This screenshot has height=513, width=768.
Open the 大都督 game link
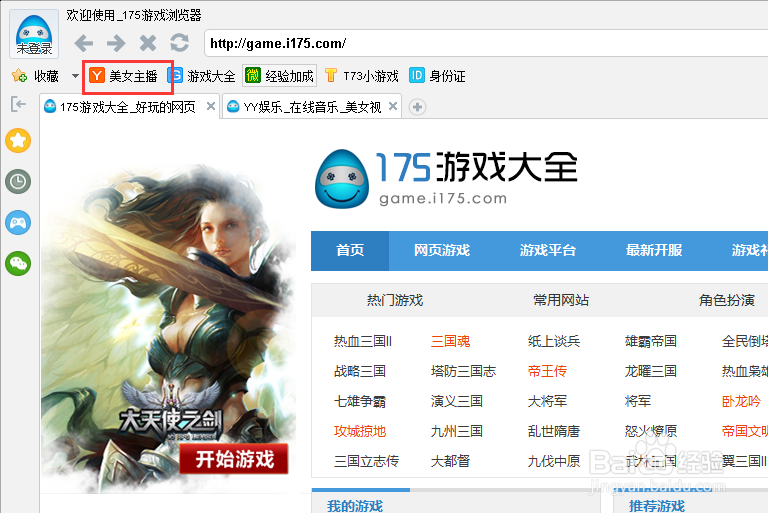click(450, 461)
